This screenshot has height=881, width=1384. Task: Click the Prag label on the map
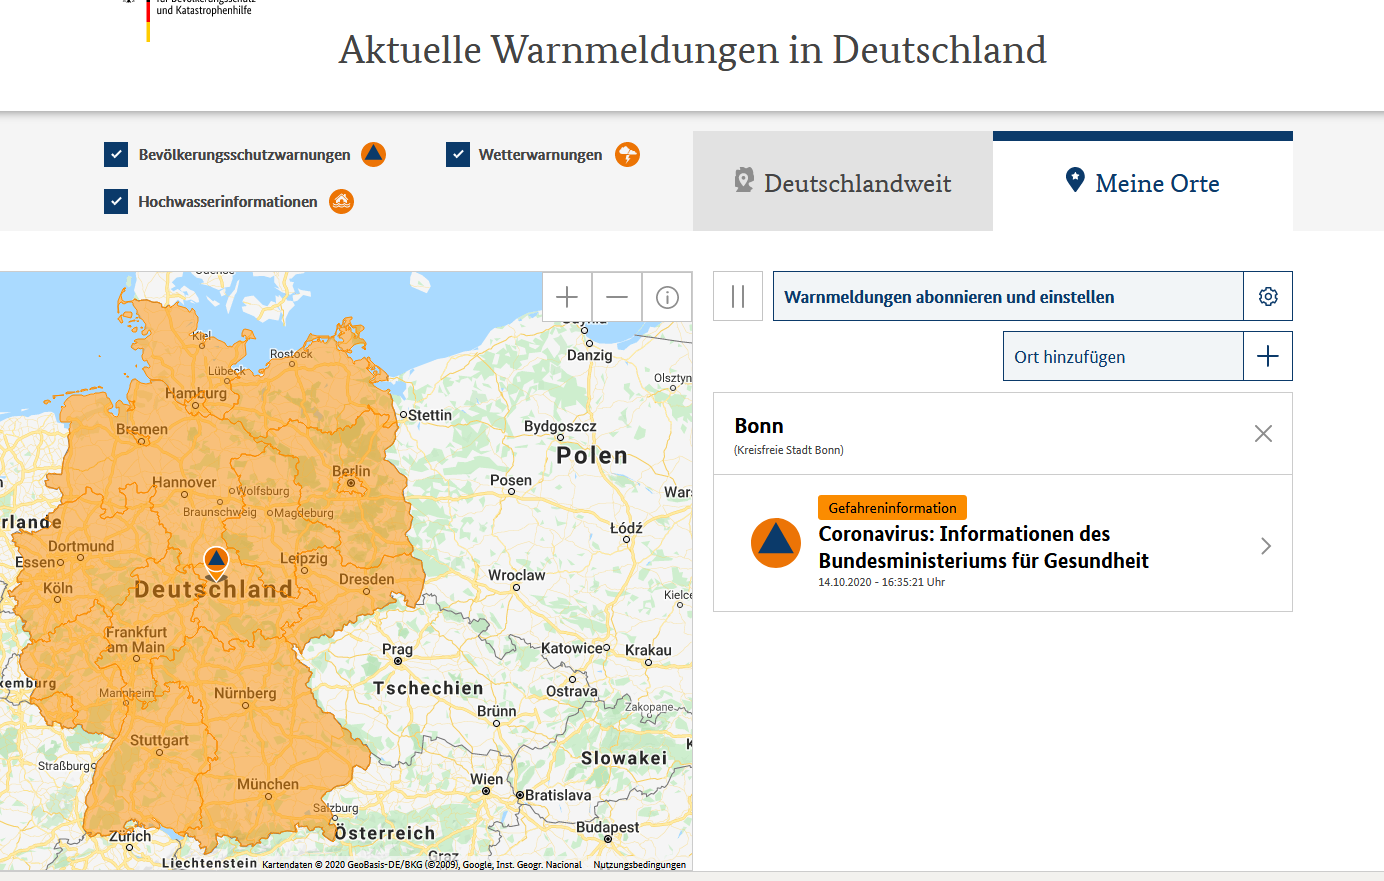coord(397,649)
